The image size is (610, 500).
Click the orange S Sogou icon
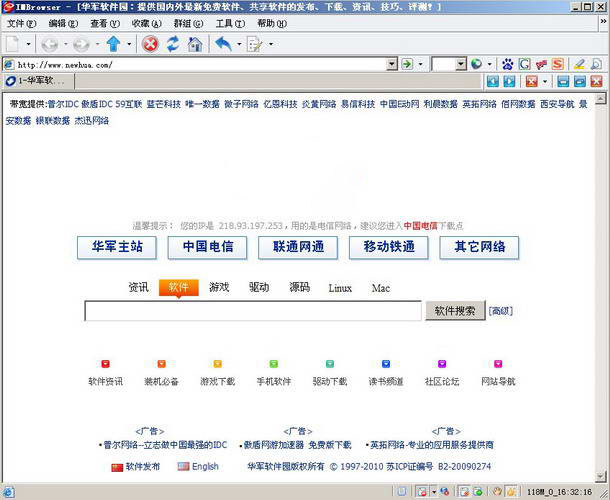click(x=557, y=64)
